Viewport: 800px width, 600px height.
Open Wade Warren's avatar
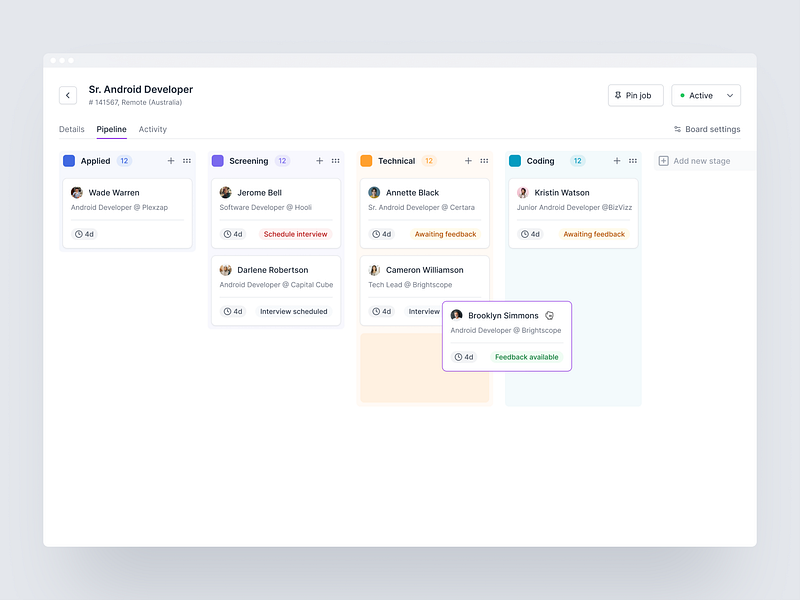(77, 192)
